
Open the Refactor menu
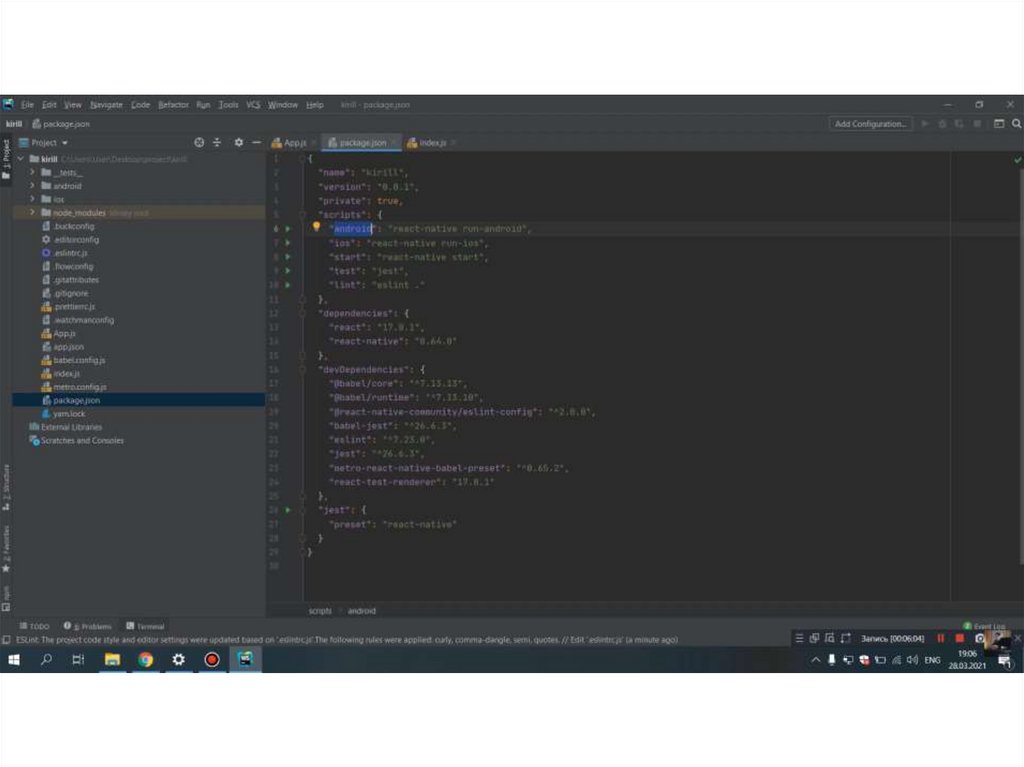point(173,105)
